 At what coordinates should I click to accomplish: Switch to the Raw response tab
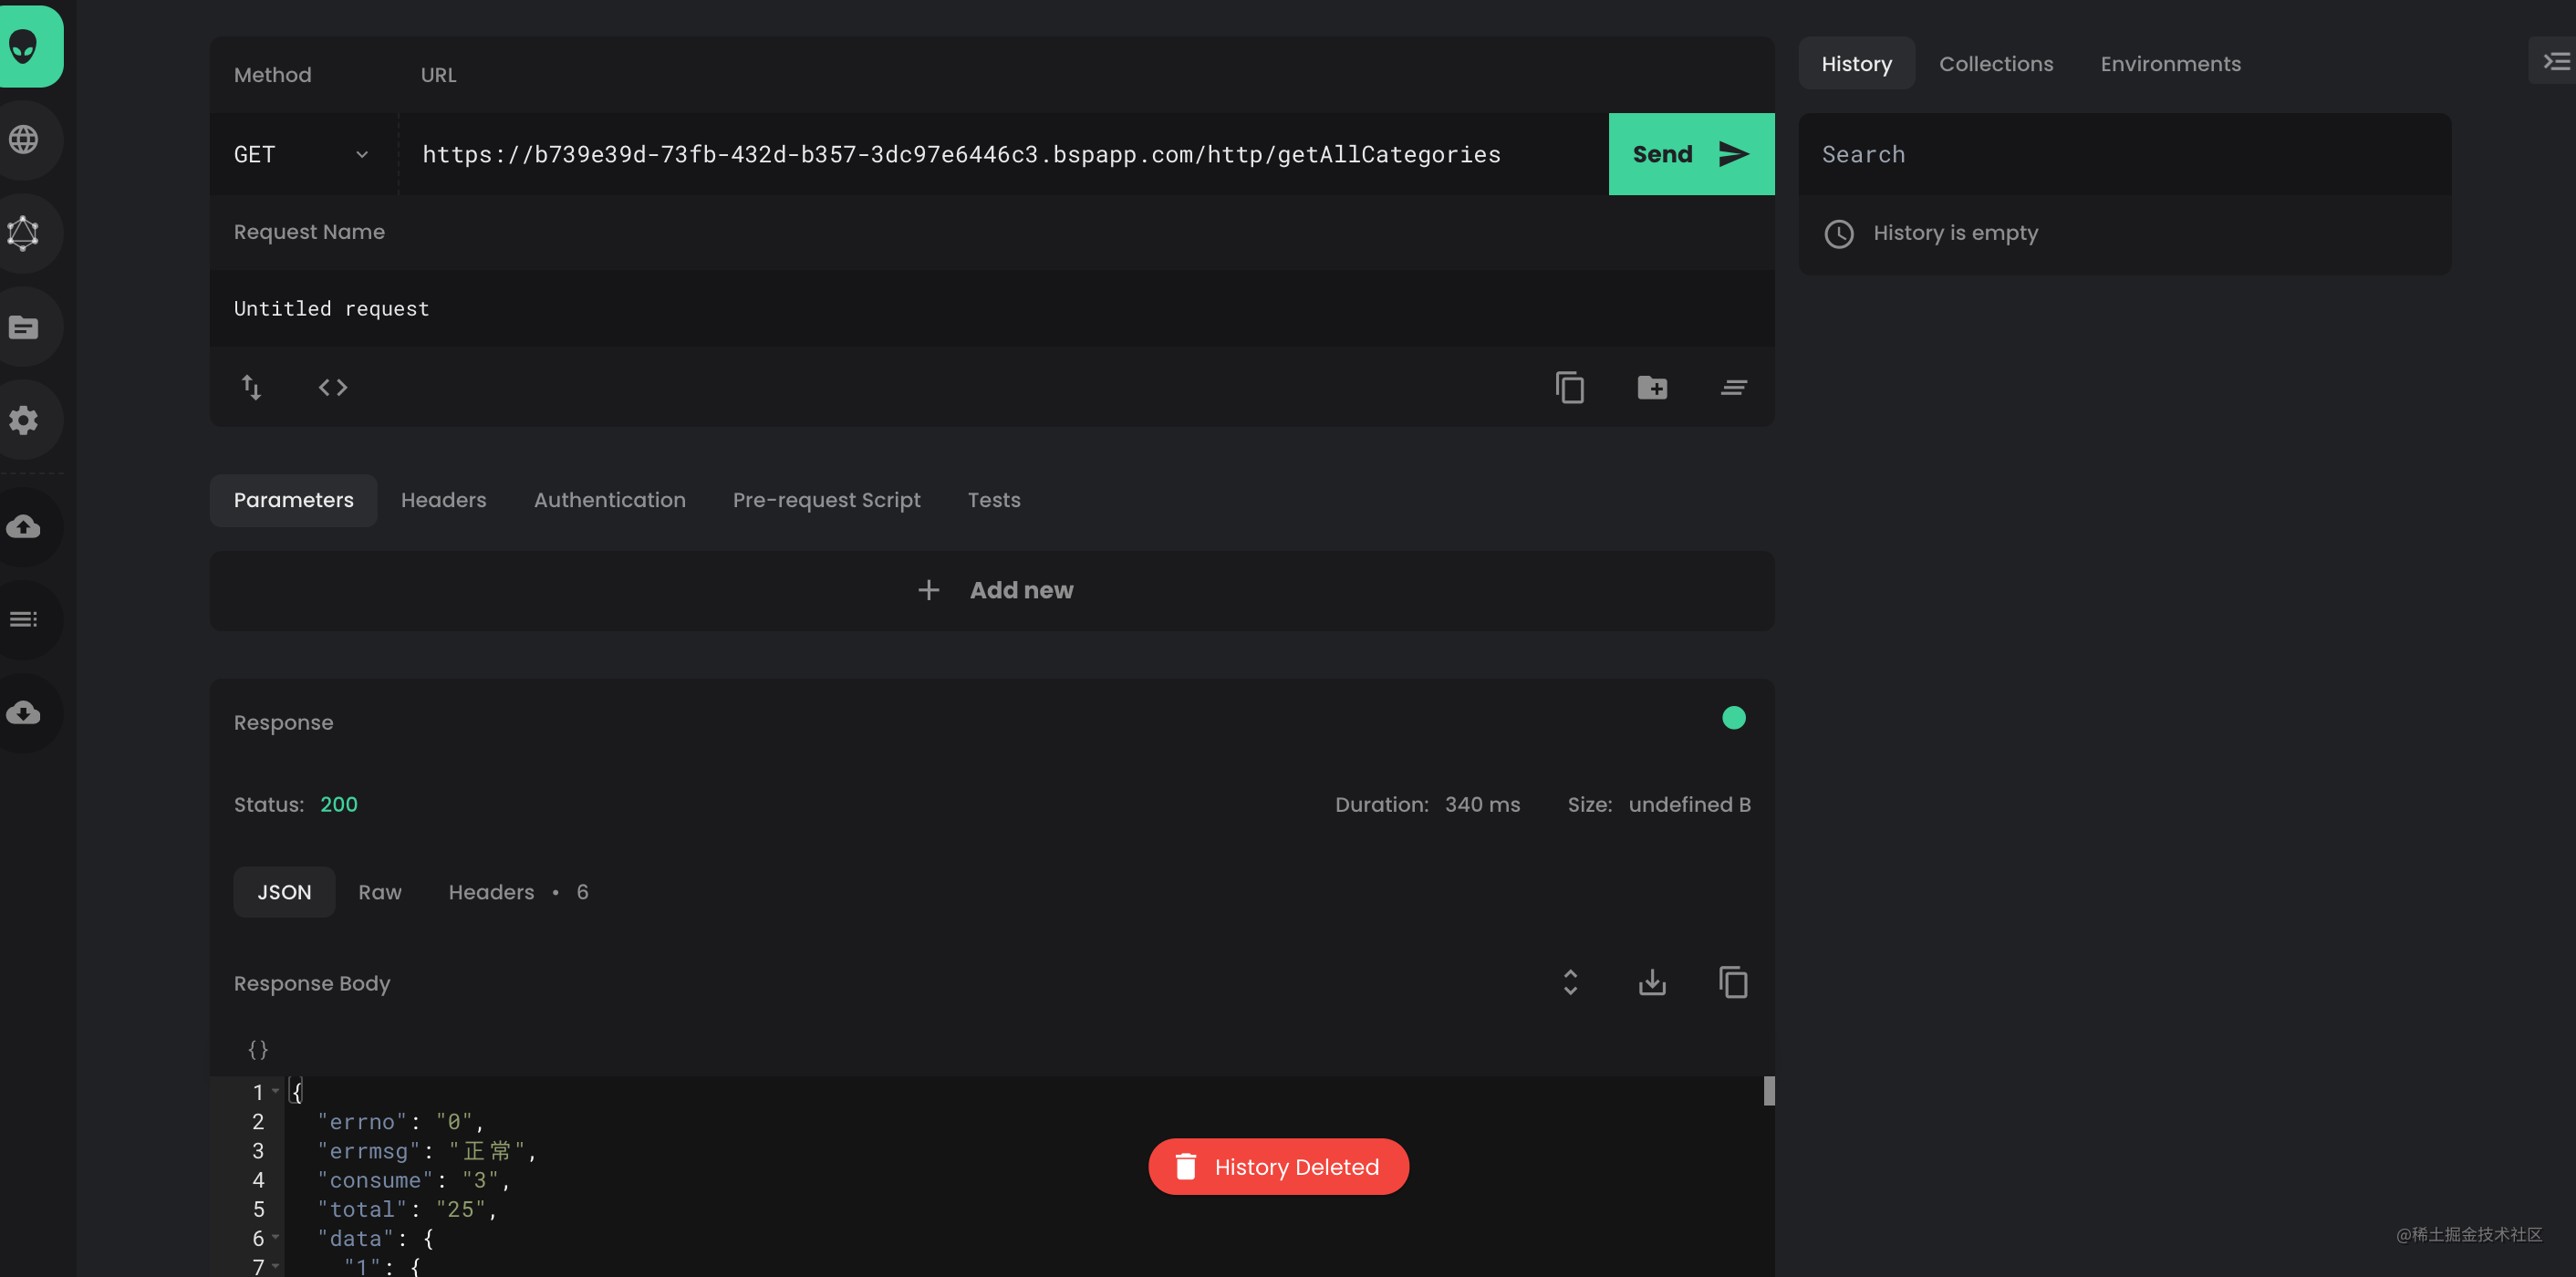[x=379, y=891]
